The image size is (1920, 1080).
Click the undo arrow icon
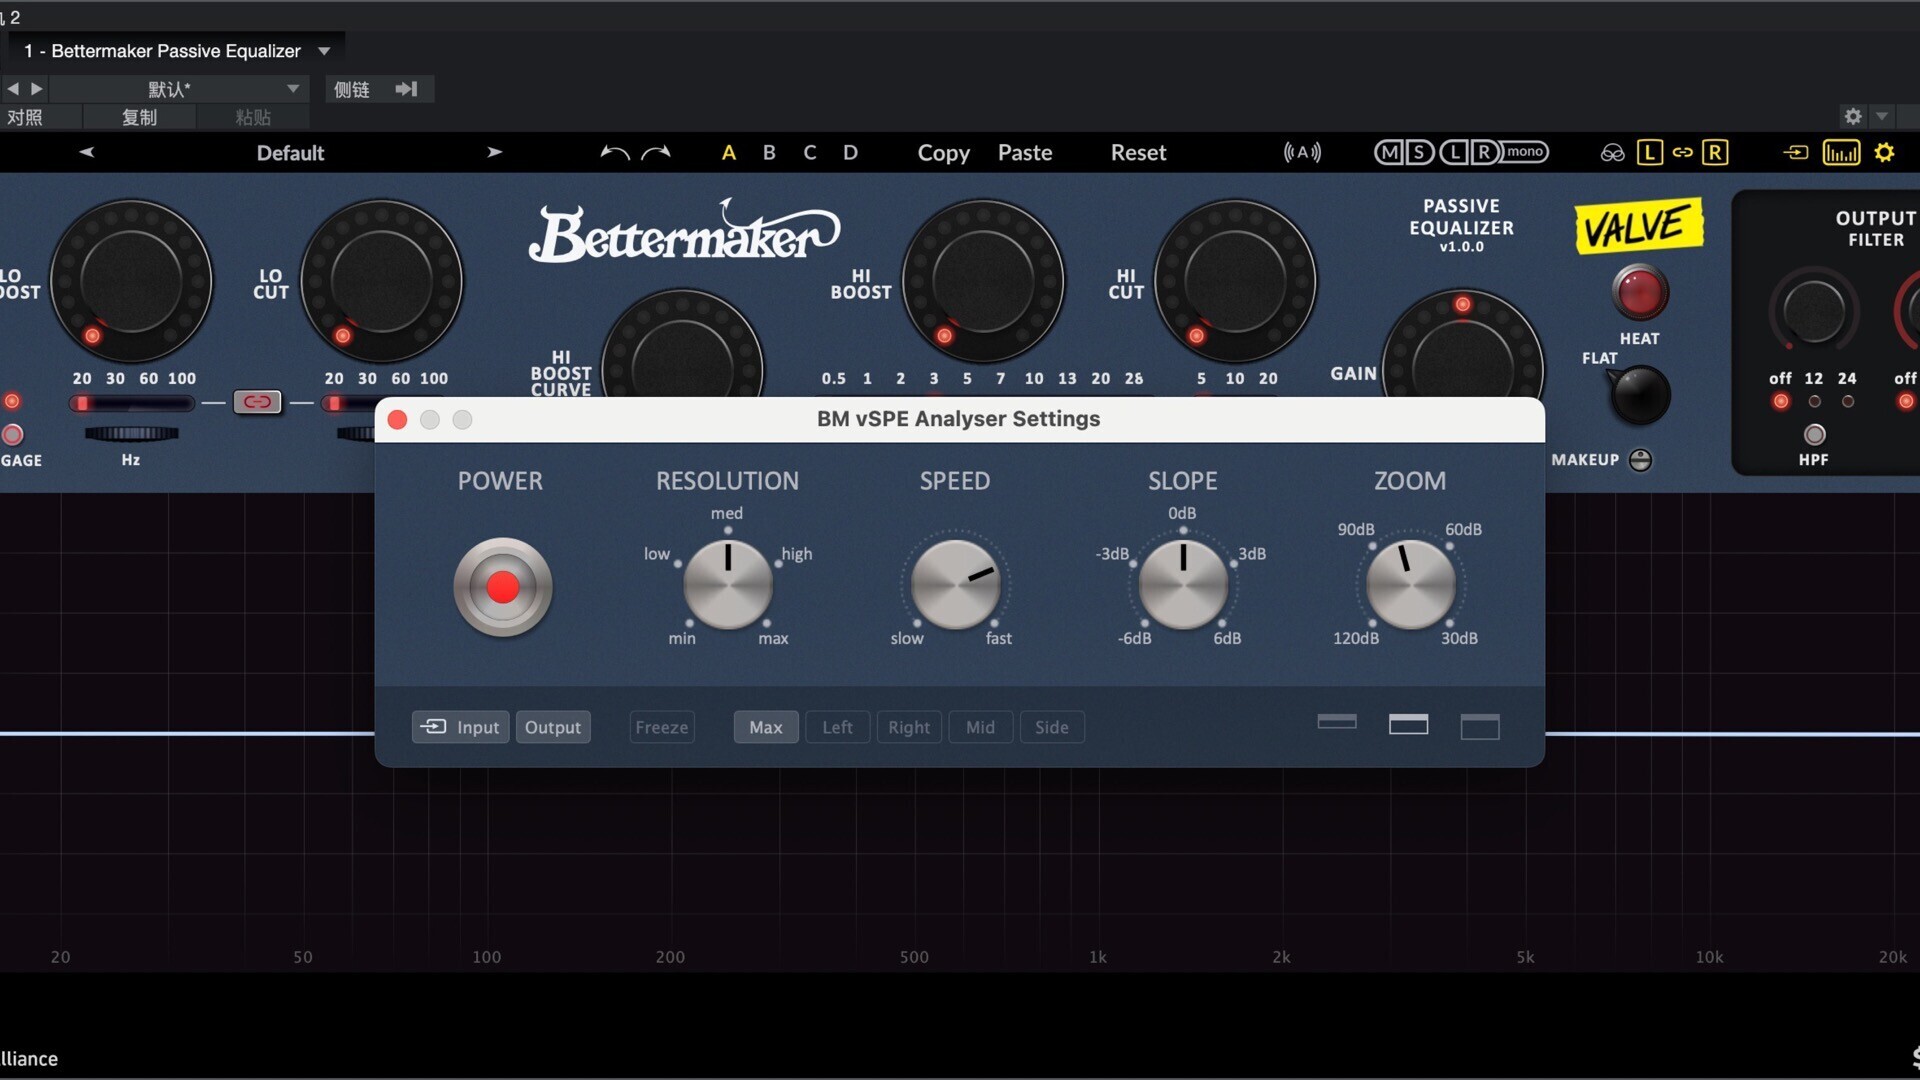pos(615,152)
